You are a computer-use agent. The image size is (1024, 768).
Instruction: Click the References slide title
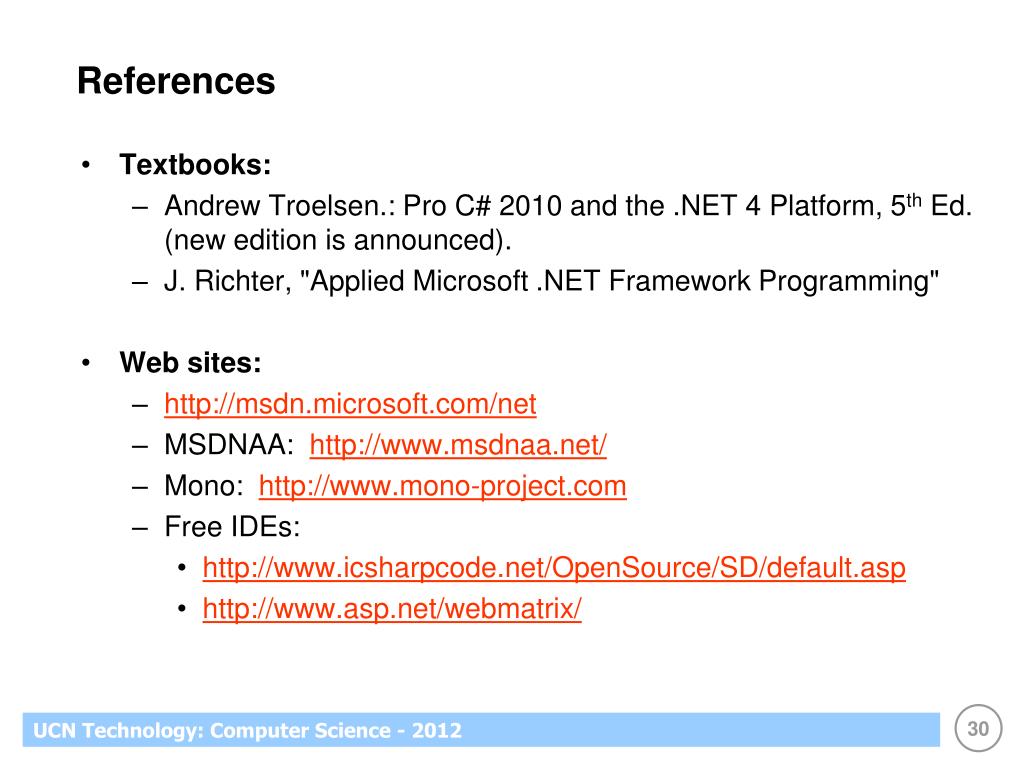(176, 81)
